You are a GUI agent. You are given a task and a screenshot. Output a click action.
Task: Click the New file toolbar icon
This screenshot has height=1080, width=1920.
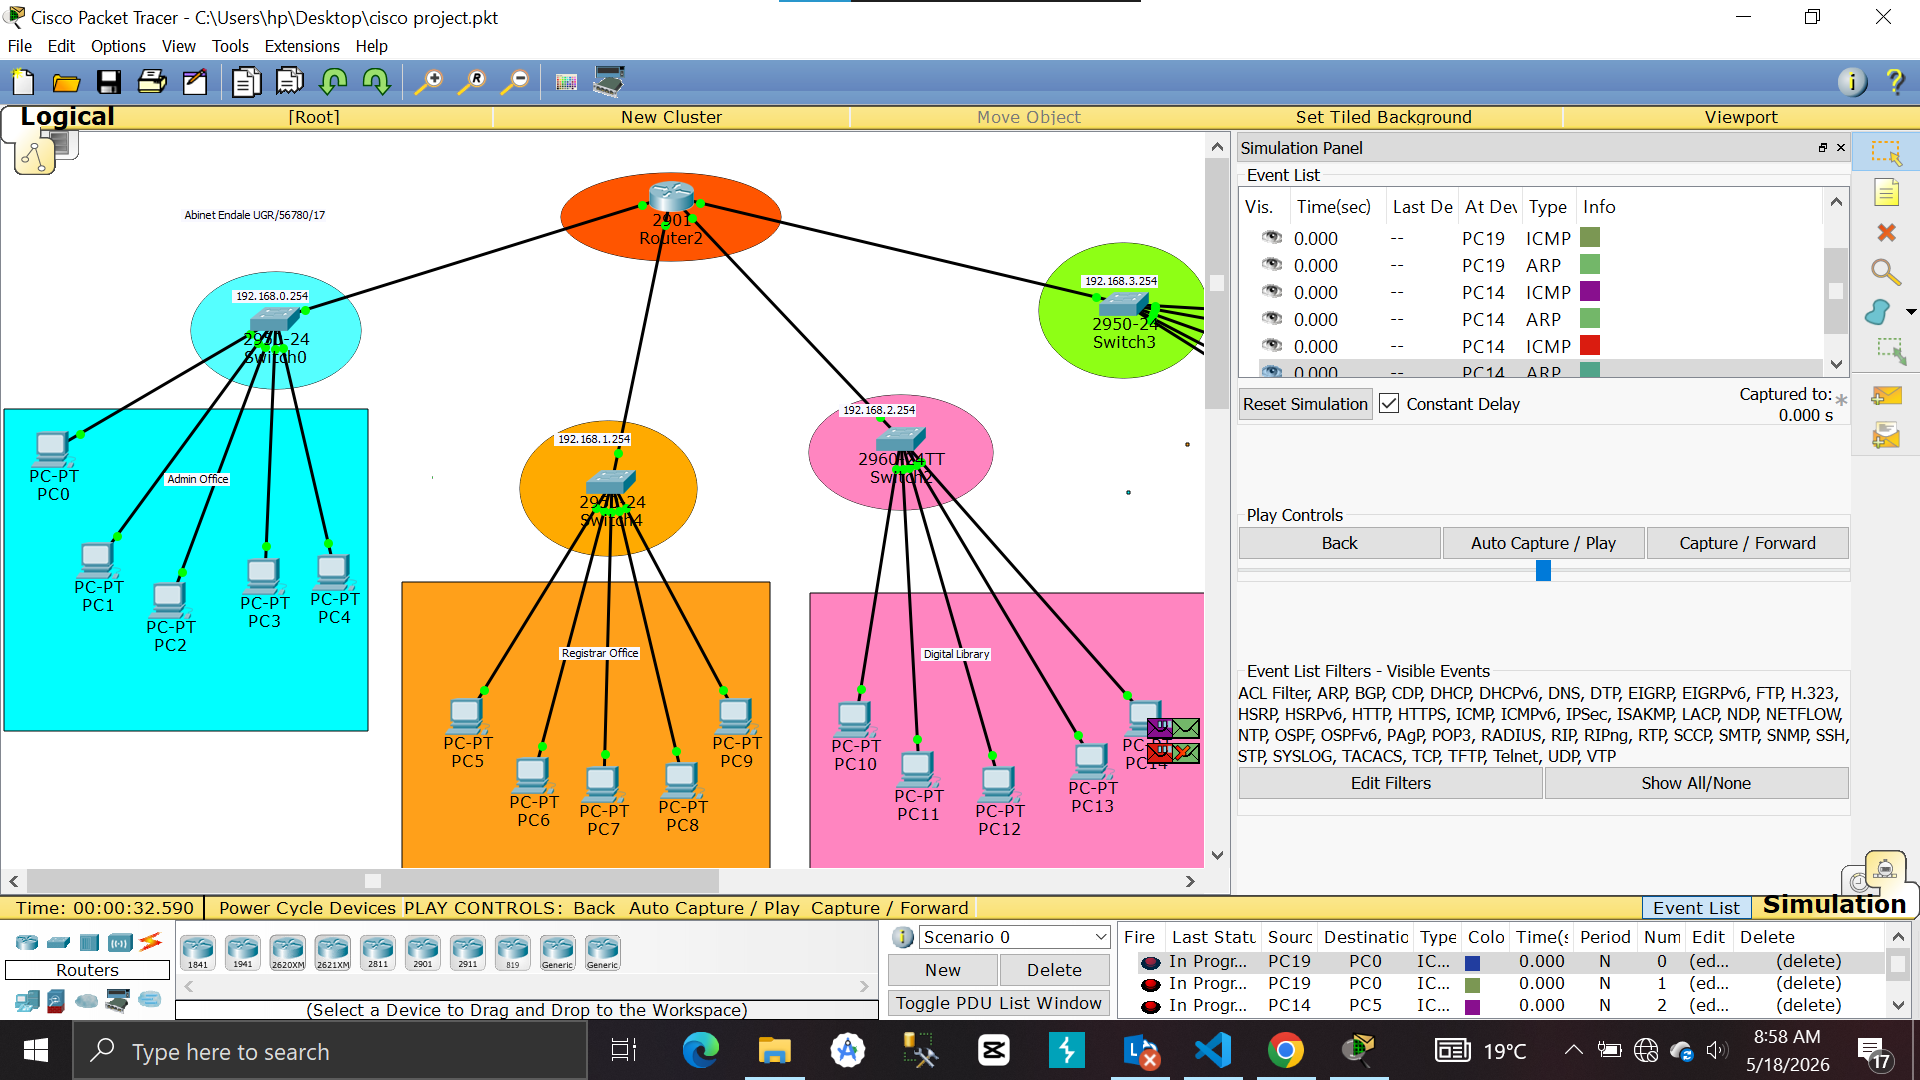pos(22,82)
